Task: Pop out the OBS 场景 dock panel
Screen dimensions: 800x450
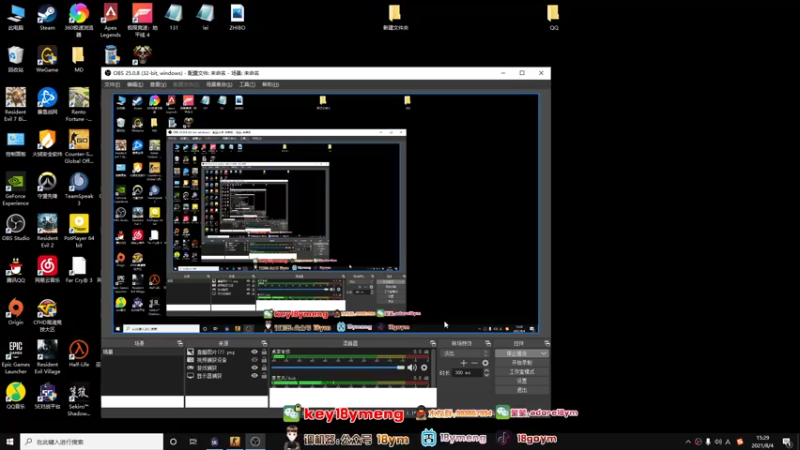Action: [x=180, y=343]
